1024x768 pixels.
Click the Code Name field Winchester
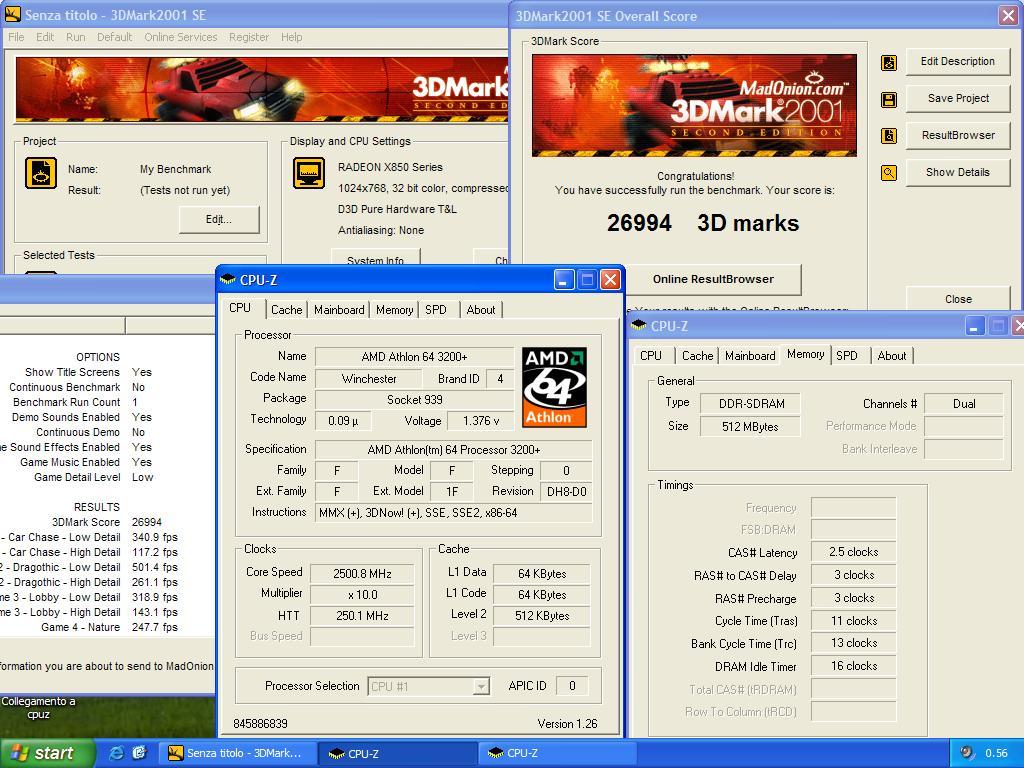point(369,379)
